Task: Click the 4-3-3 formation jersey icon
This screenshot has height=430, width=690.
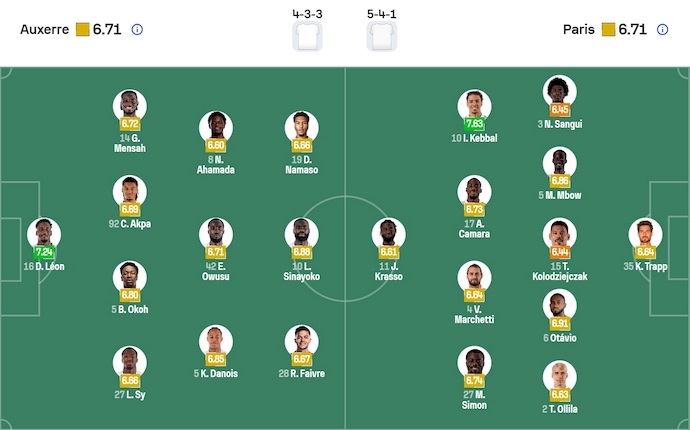Action: pyautogui.click(x=307, y=36)
